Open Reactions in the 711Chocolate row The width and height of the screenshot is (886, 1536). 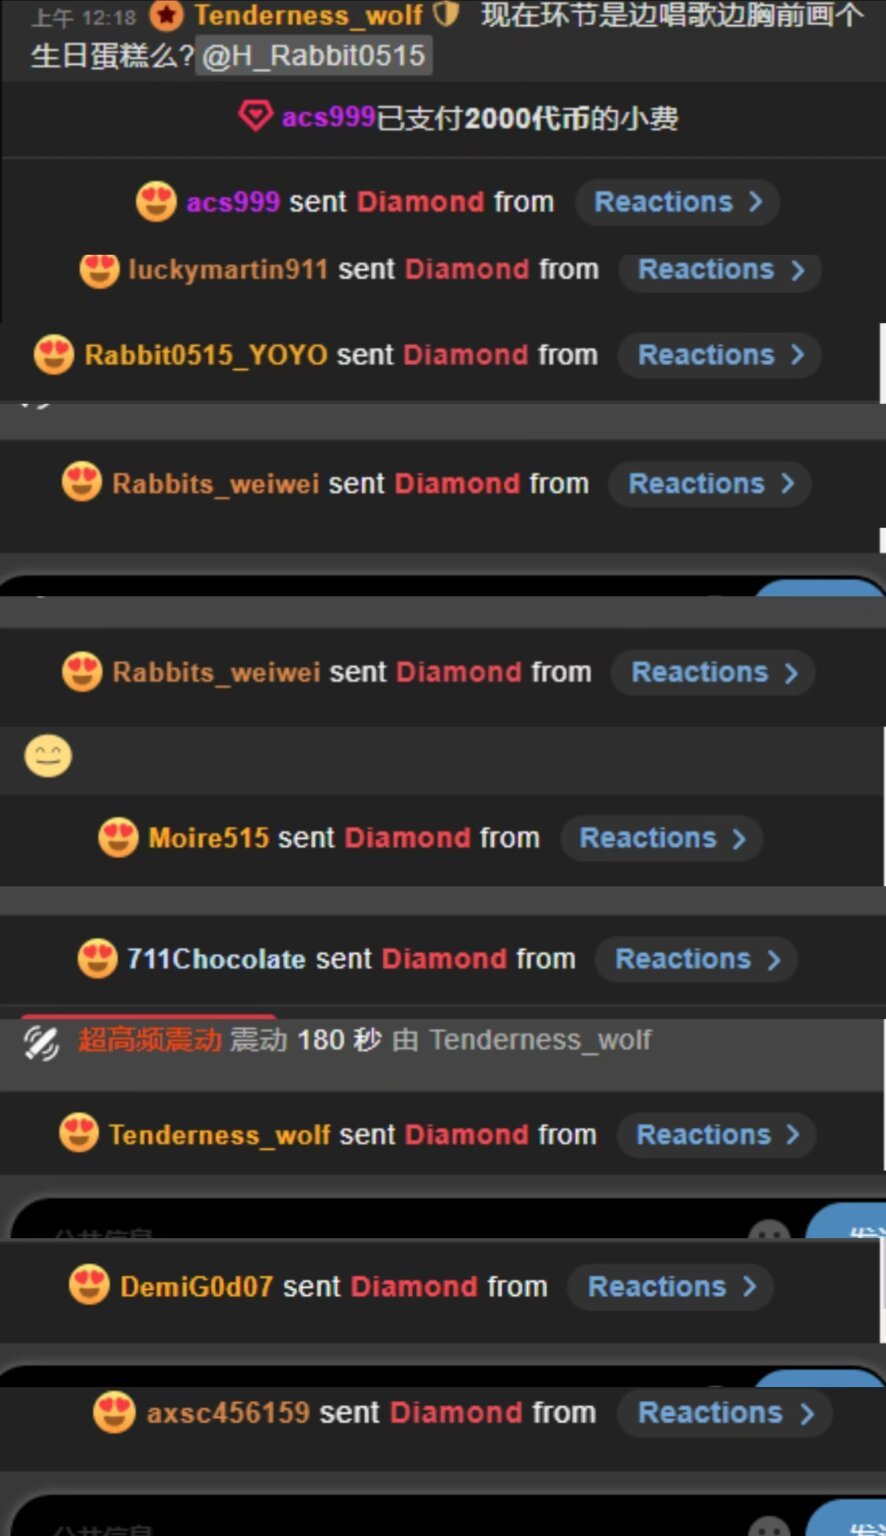696,959
